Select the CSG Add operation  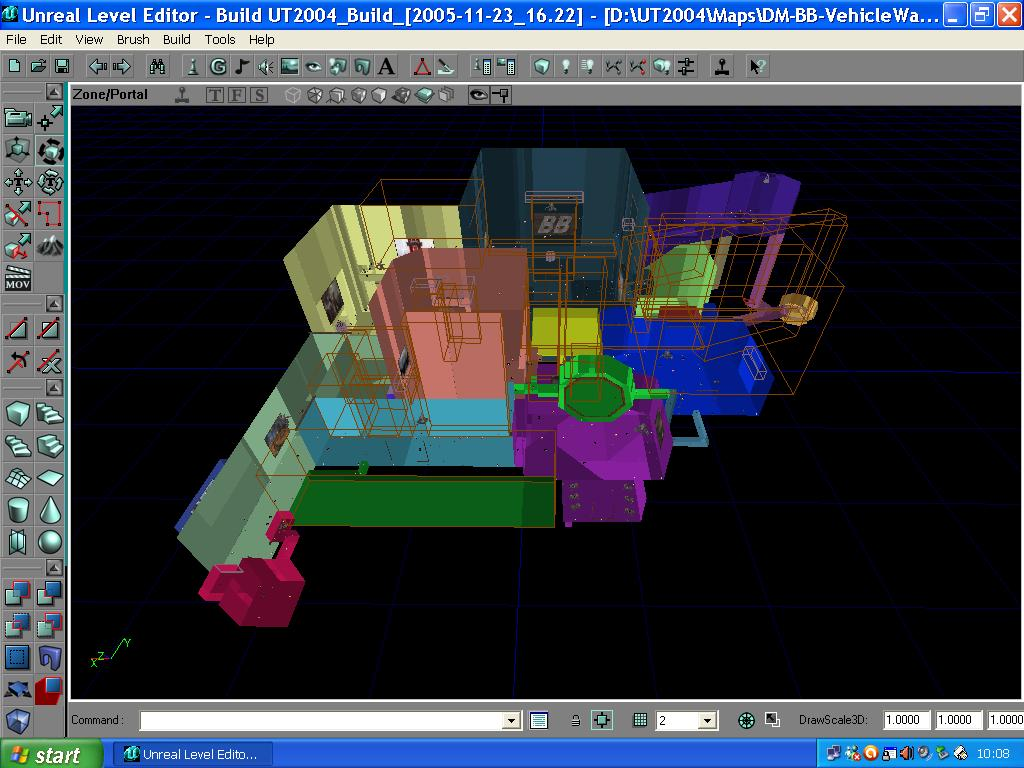[16, 590]
